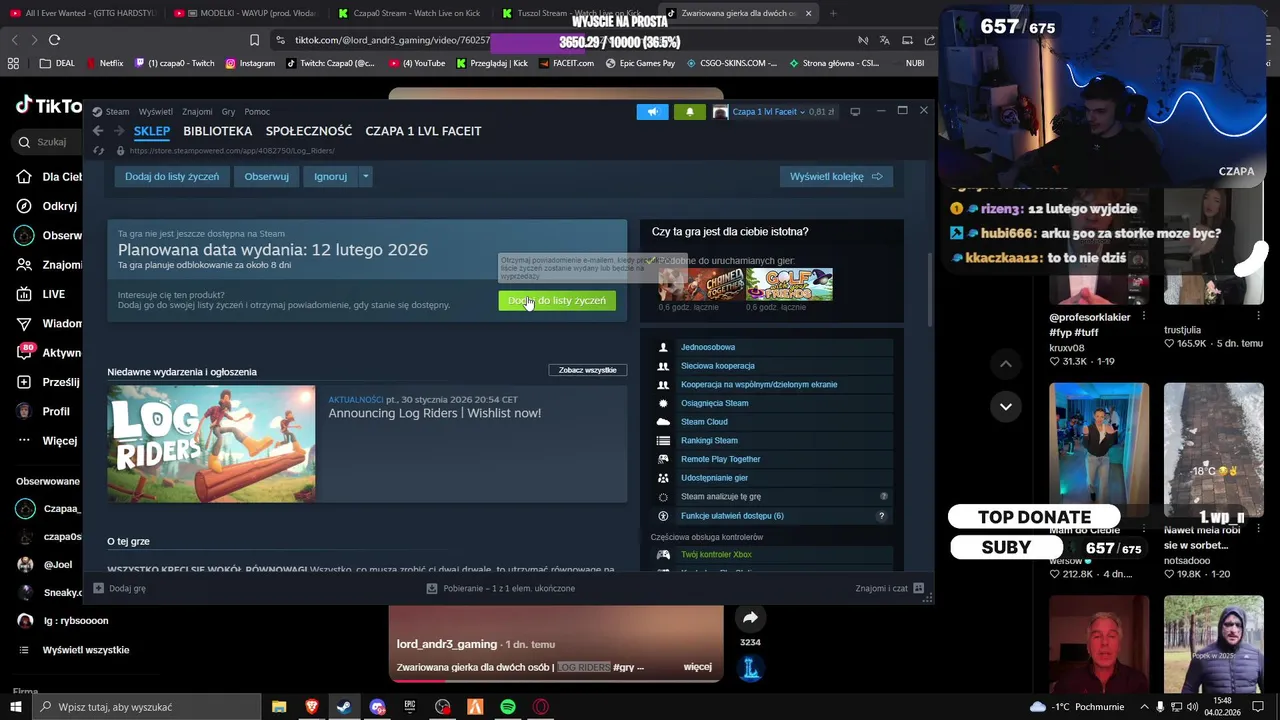Screen dimensions: 1280x720
Task: Open TikTok Prześlij upload icon
Action: [24, 382]
